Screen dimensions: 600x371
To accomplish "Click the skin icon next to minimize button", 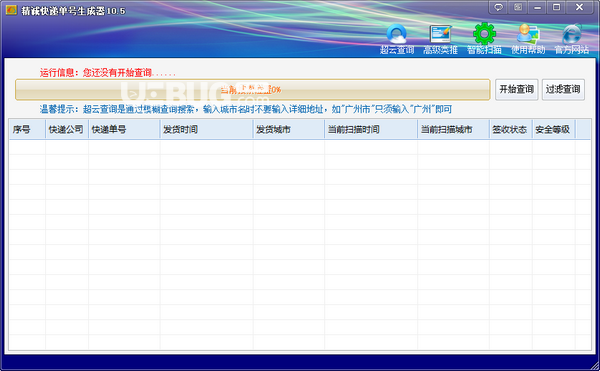I will tap(518, 7).
